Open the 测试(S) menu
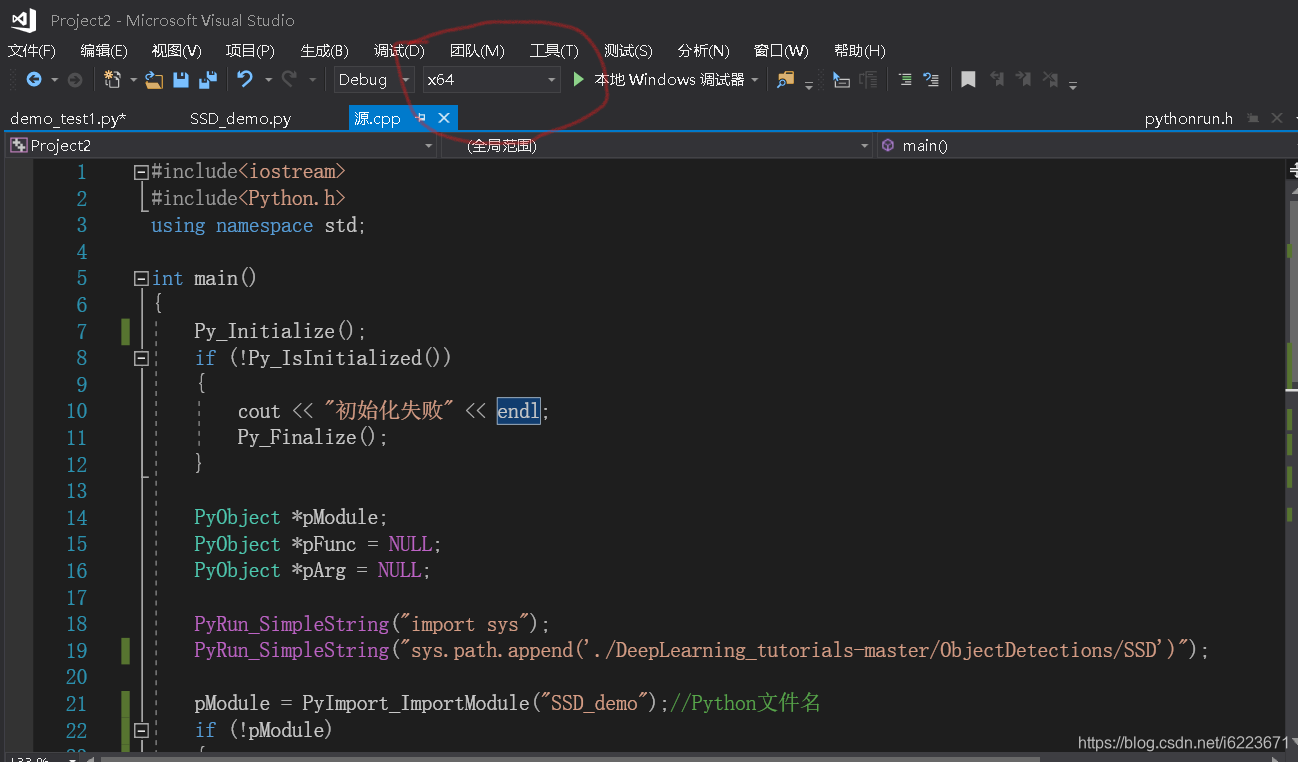1298x762 pixels. click(628, 51)
